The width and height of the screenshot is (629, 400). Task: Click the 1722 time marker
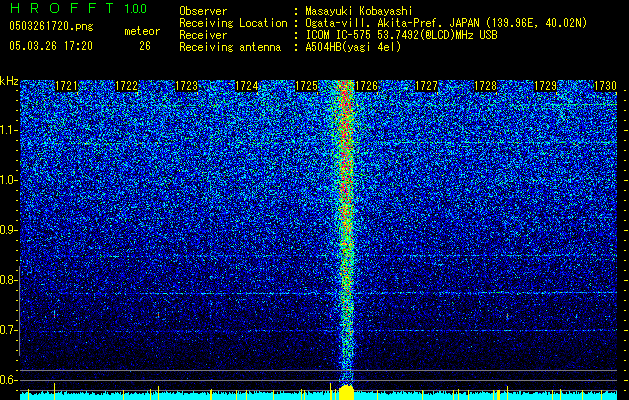click(126, 86)
